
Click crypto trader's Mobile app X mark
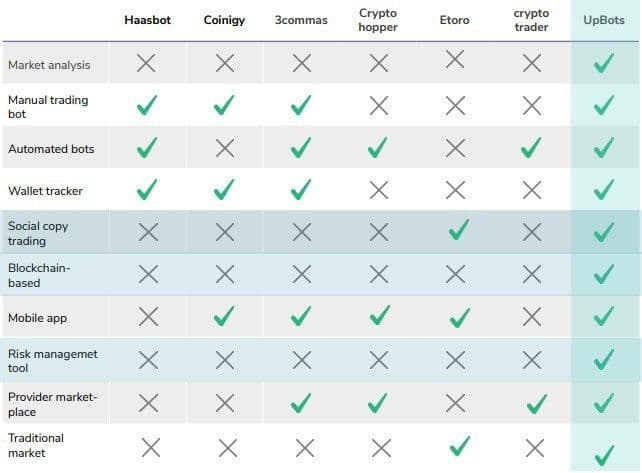pyautogui.click(x=533, y=317)
